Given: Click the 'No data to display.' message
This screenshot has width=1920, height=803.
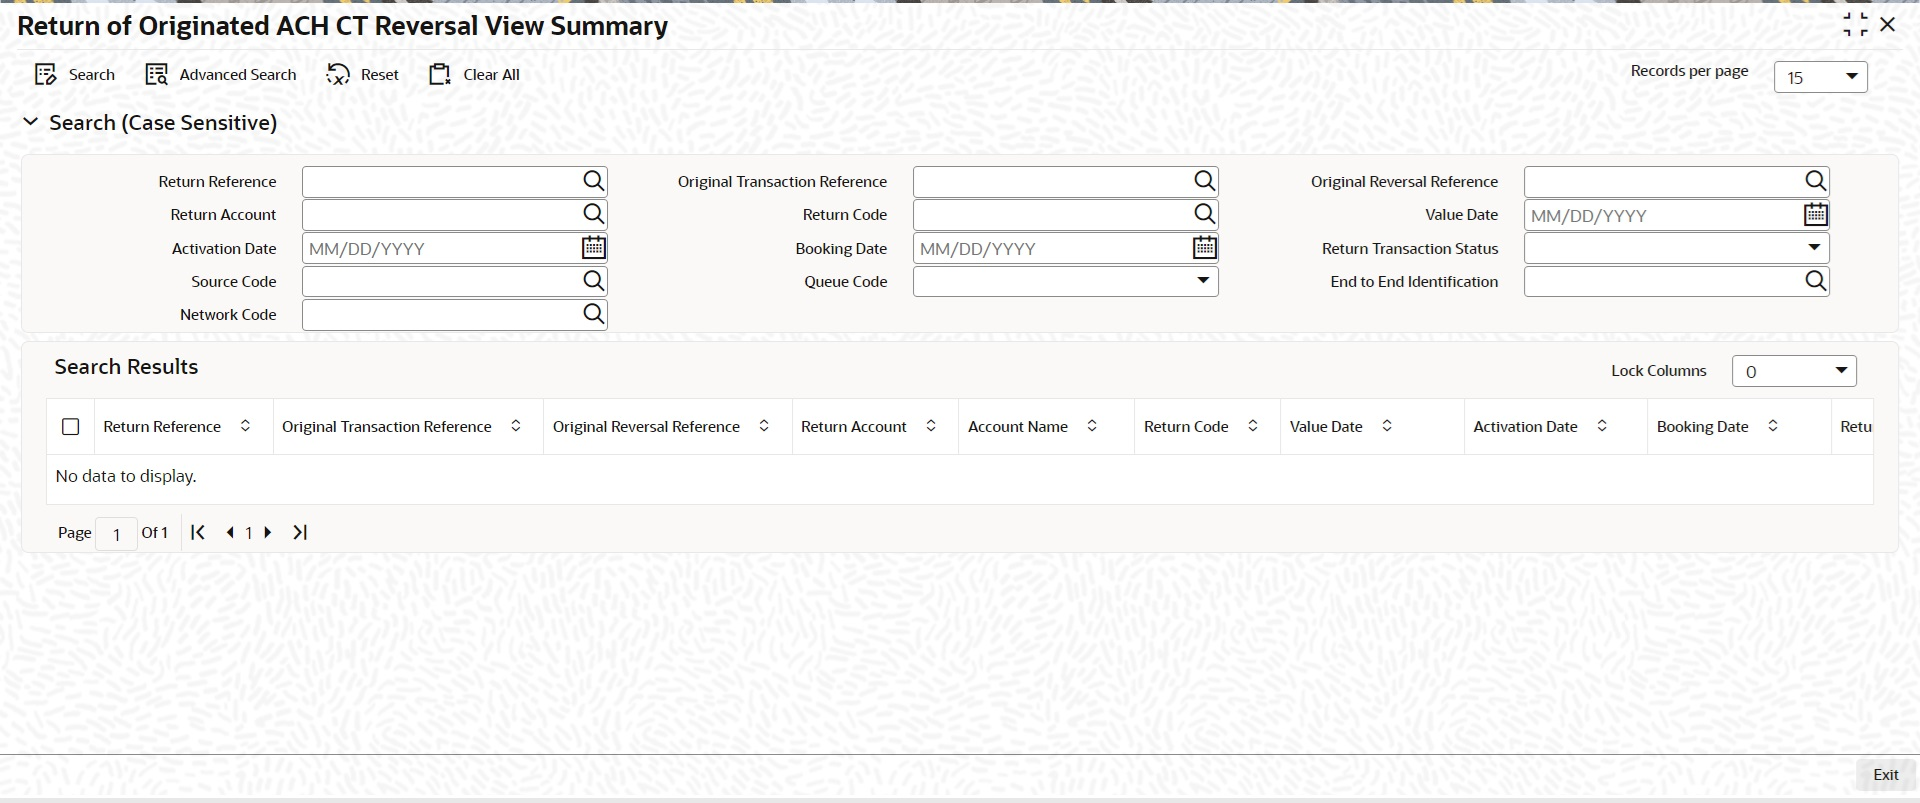Looking at the screenshot, I should point(126,476).
